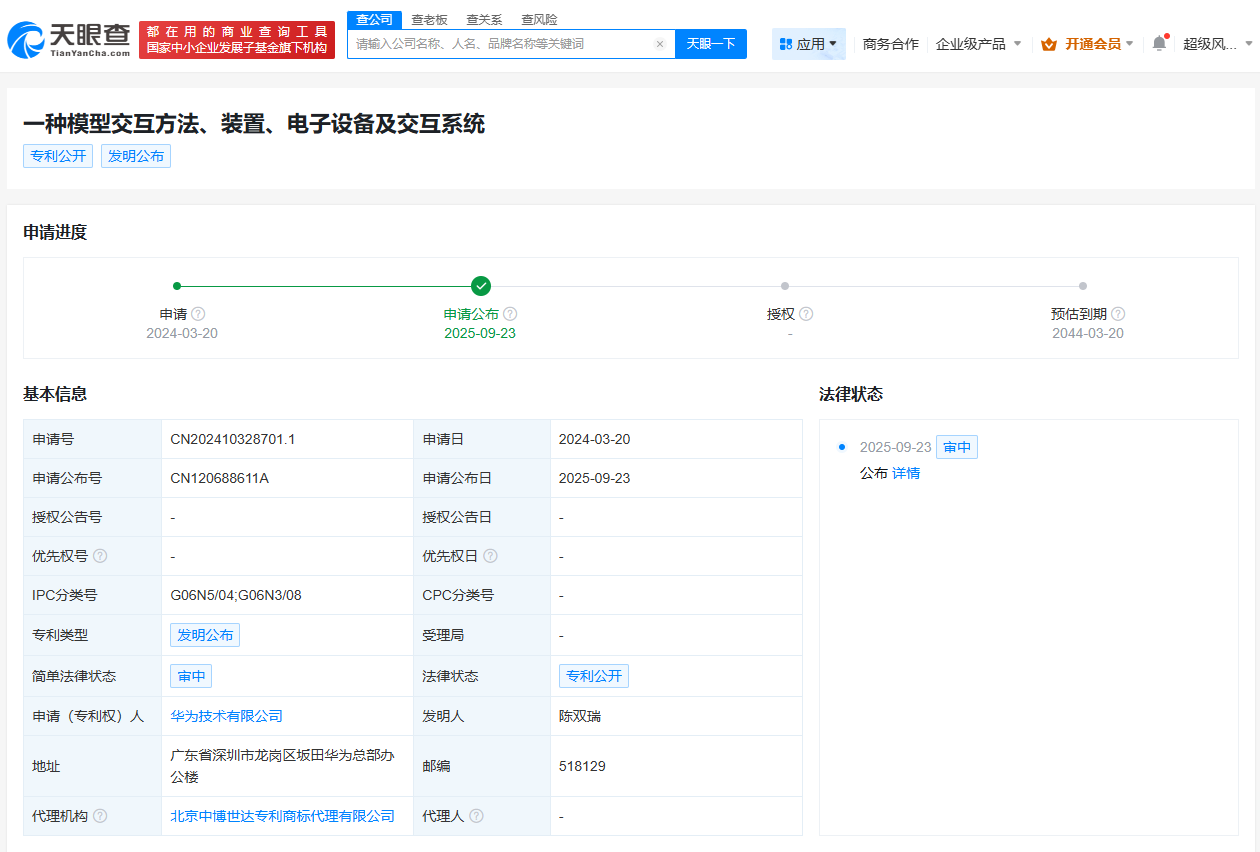The height and width of the screenshot is (852, 1260).
Task: Click the help icon beside 预估到期
Action: tap(1118, 313)
